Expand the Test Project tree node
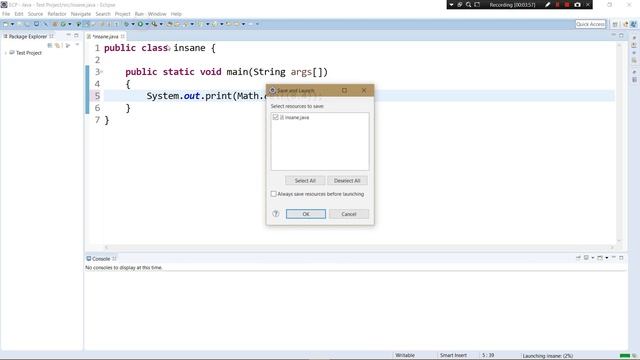The image size is (640, 360). point(6,53)
